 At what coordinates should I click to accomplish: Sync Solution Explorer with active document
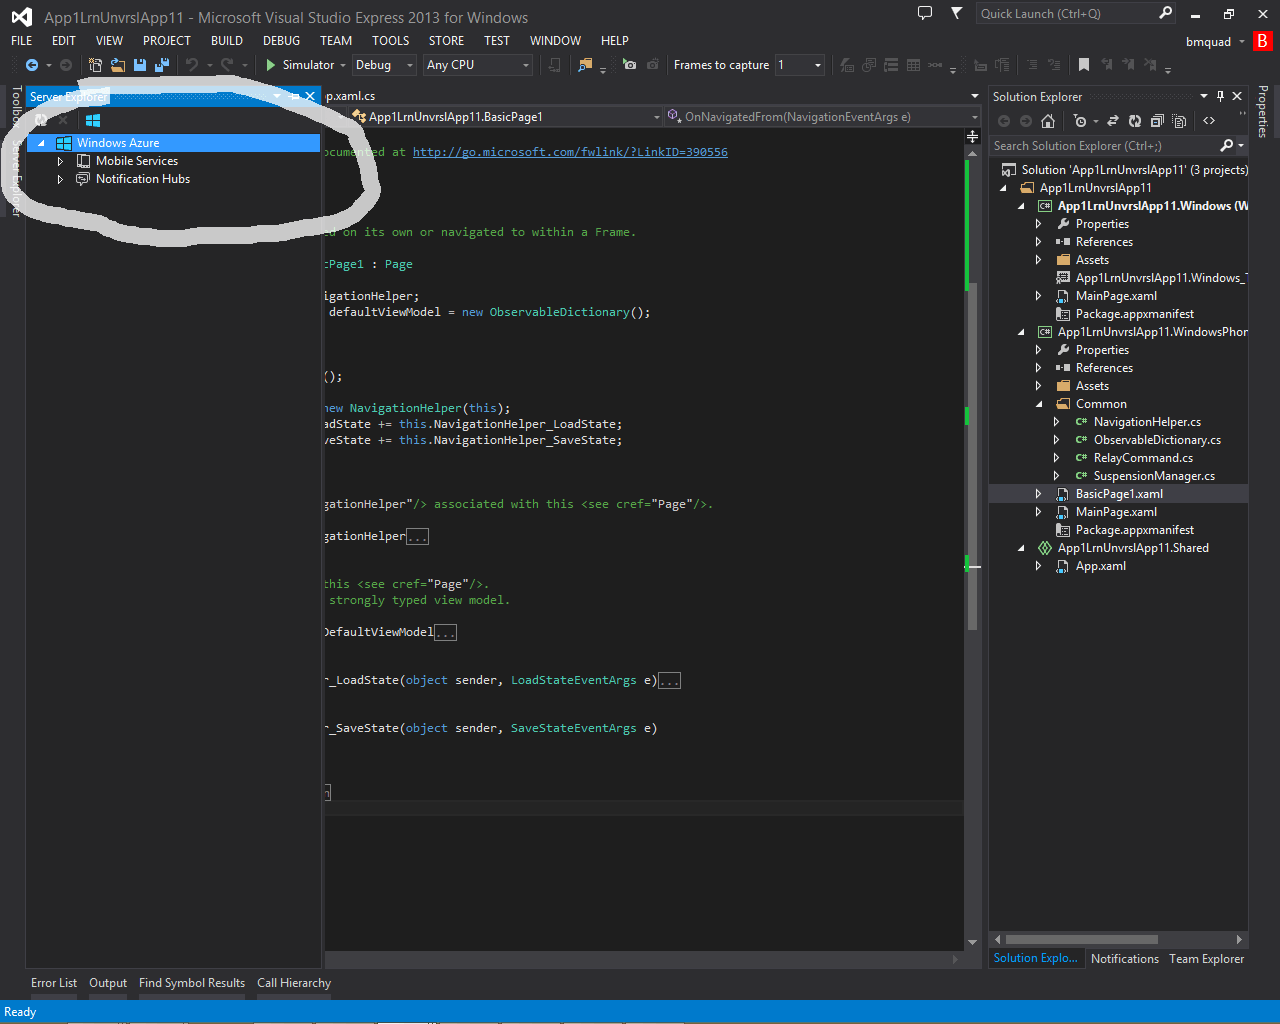pos(1113,121)
